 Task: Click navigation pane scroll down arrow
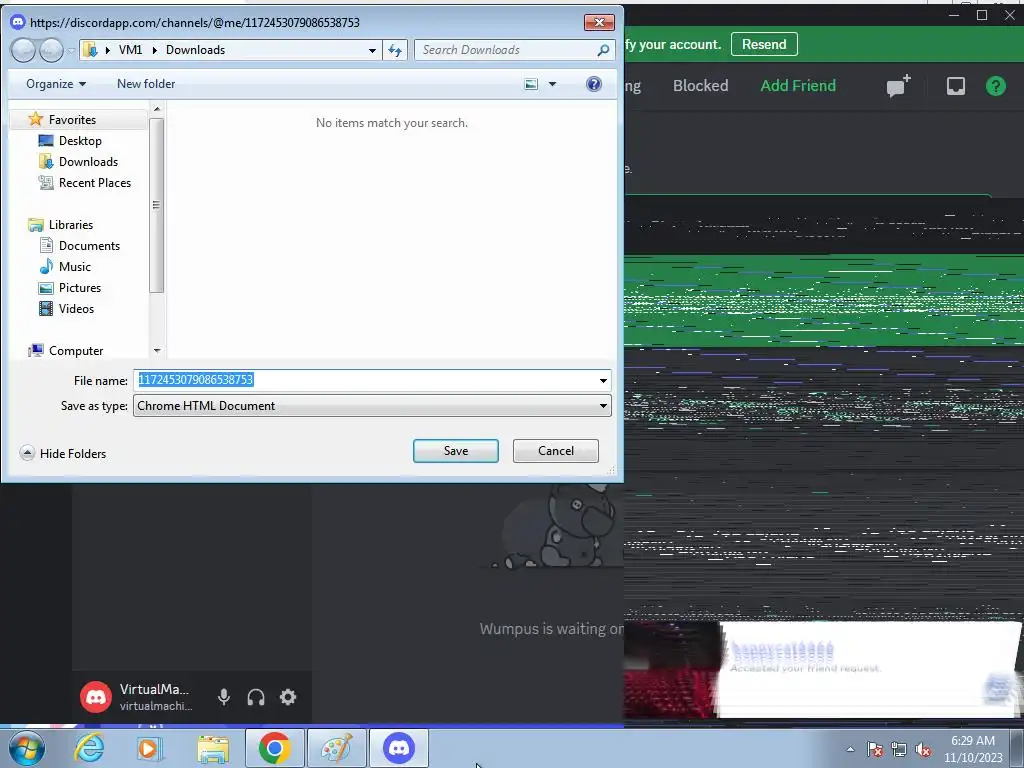pos(157,351)
